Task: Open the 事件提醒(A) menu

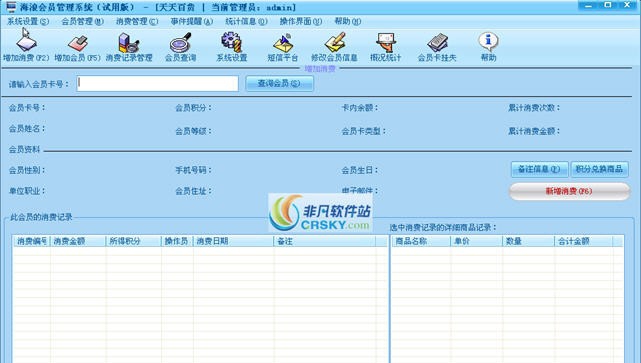Action: pyautogui.click(x=192, y=21)
